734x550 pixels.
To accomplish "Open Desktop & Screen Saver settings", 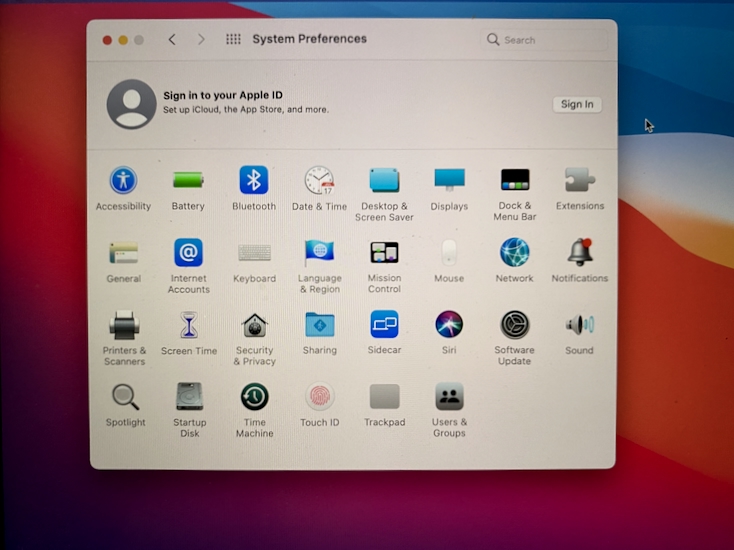I will (x=384, y=180).
